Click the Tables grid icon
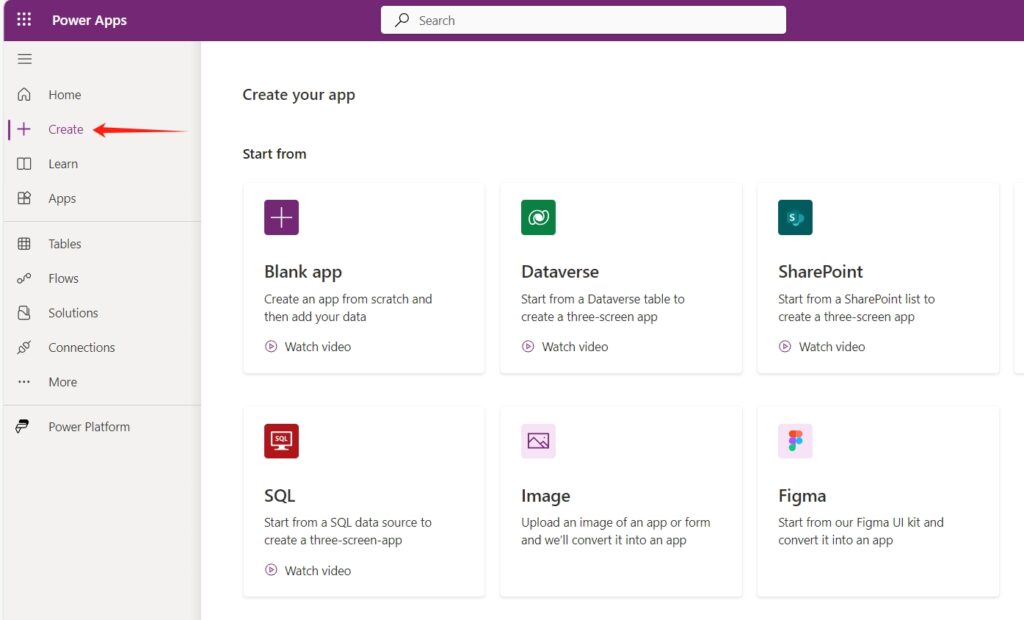The height and width of the screenshot is (620, 1024). pos(24,244)
